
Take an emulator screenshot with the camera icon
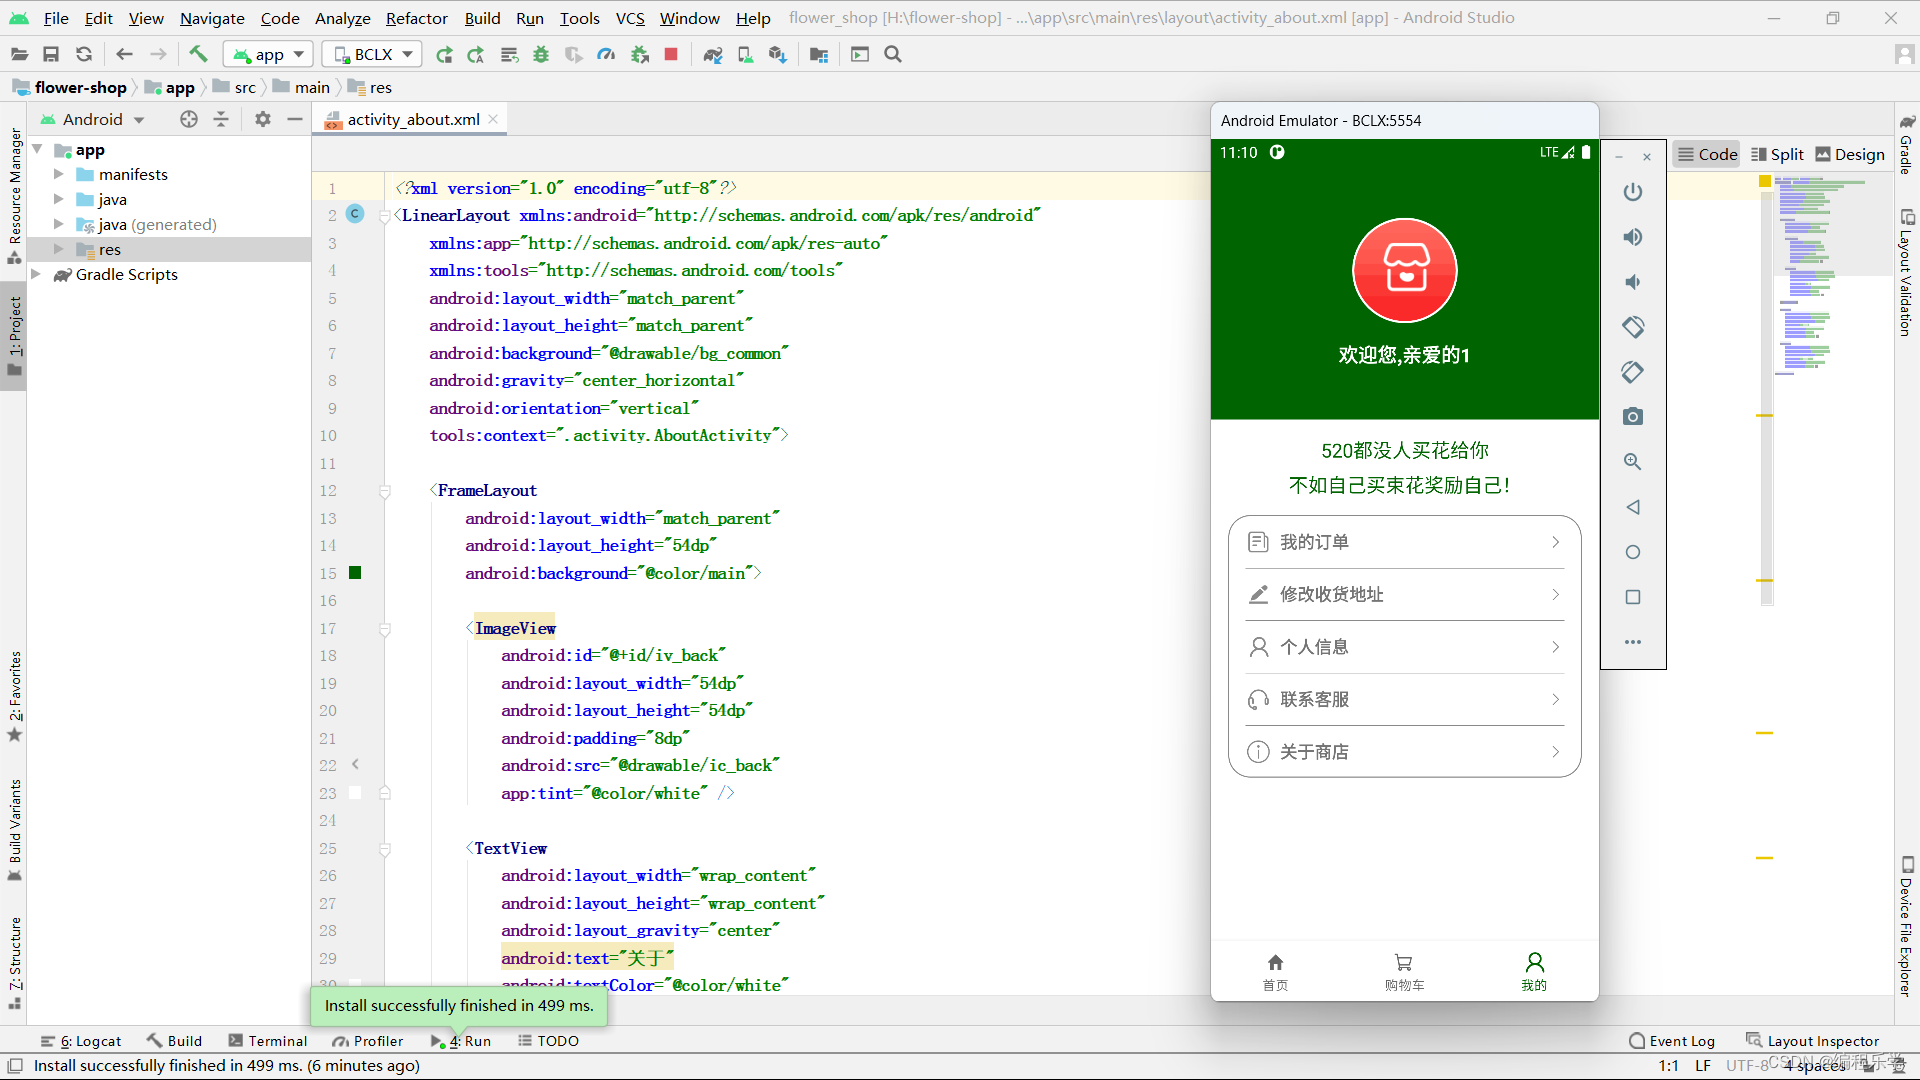pos(1633,417)
